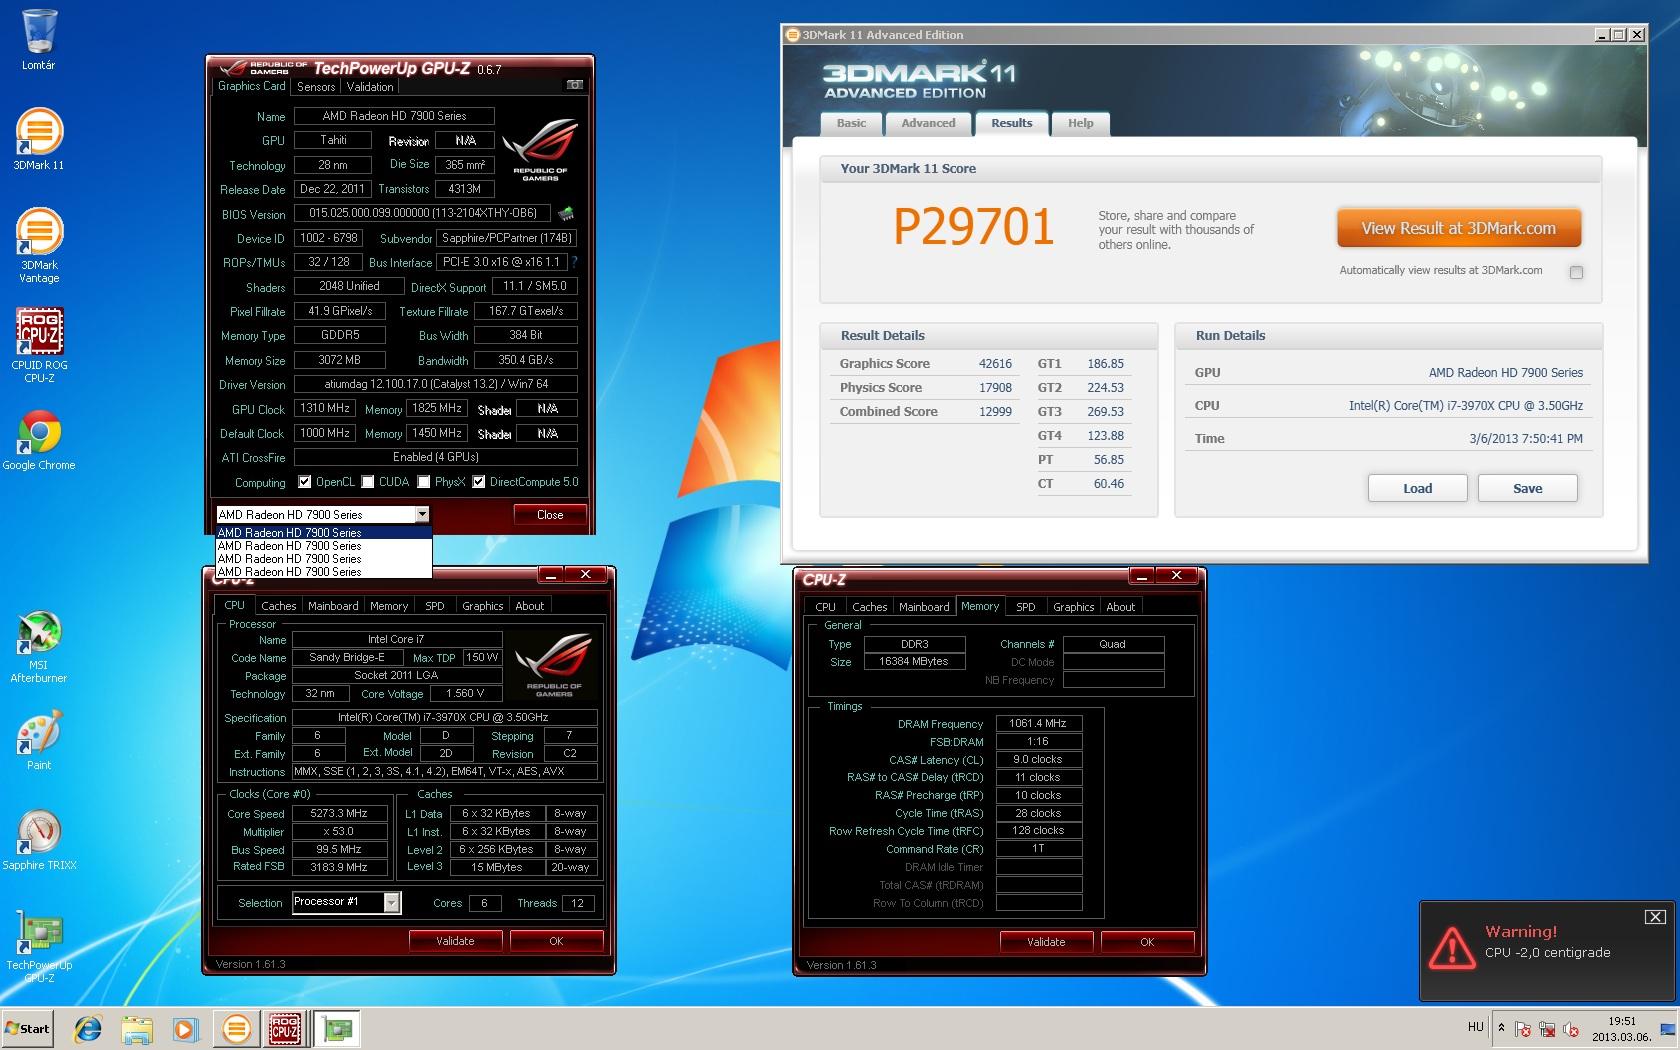The width and height of the screenshot is (1680, 1050).
Task: Switch to GPU-Z via its taskbar button
Action: pos(338,1028)
